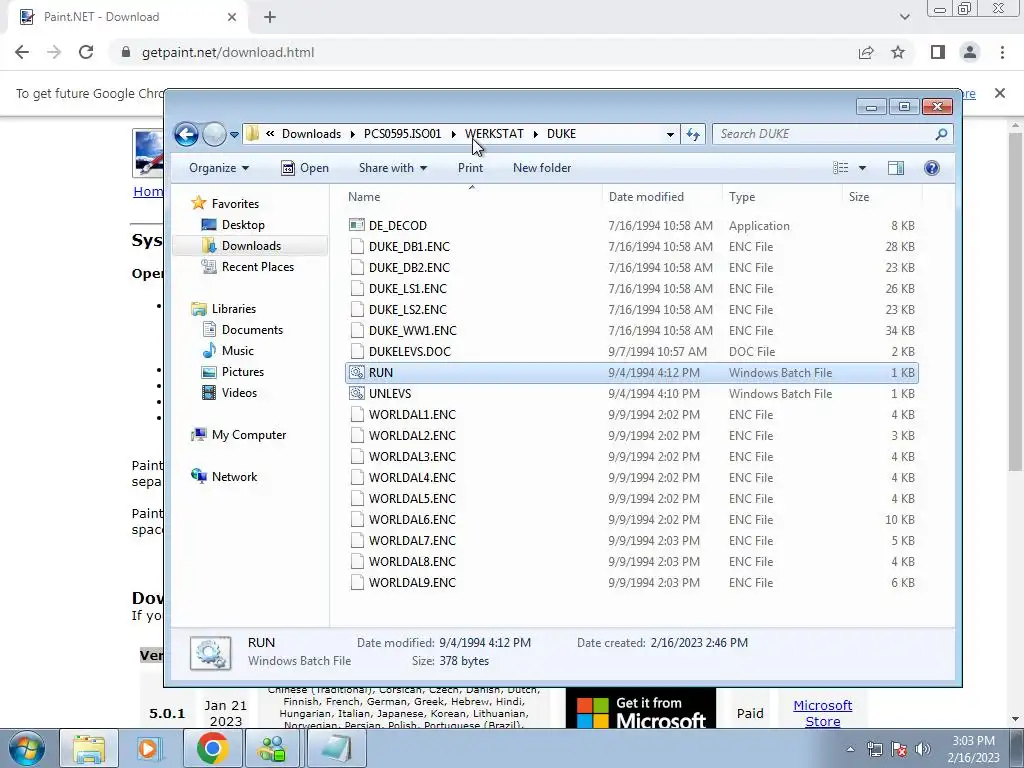
Task: Click the Explorer back arrow button
Action: coord(186,135)
